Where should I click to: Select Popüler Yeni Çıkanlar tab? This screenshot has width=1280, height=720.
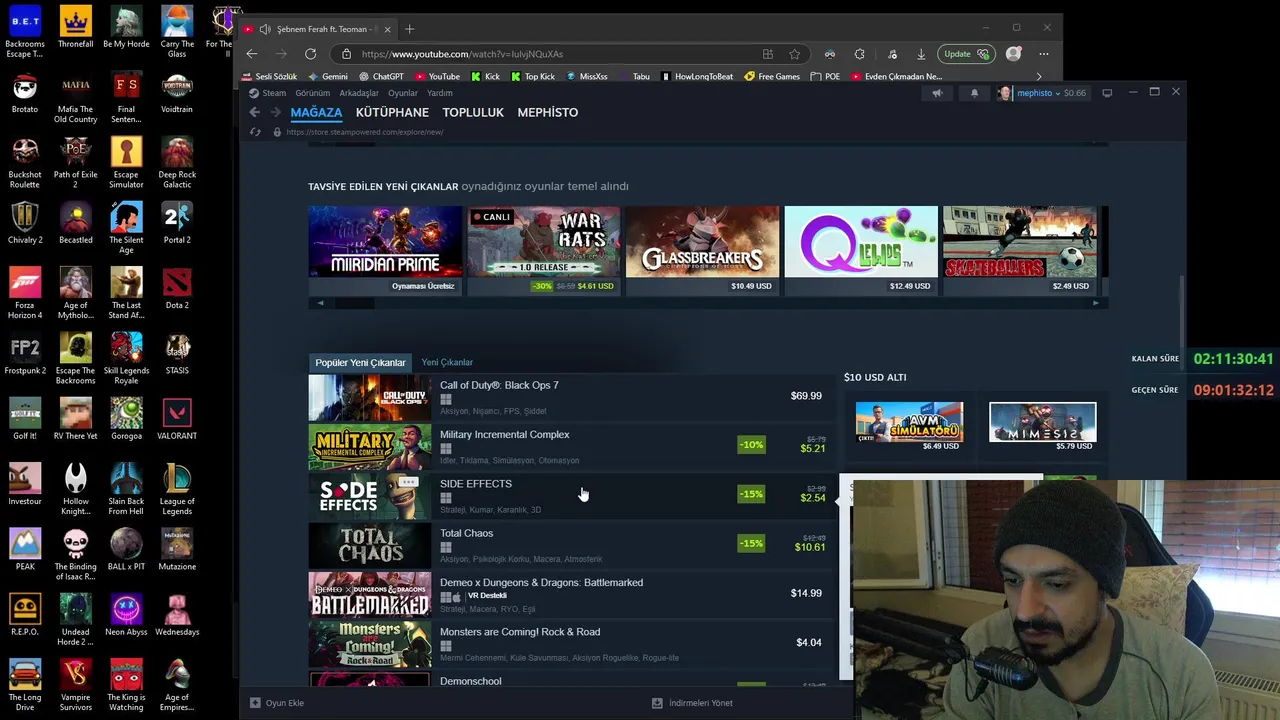(x=360, y=362)
